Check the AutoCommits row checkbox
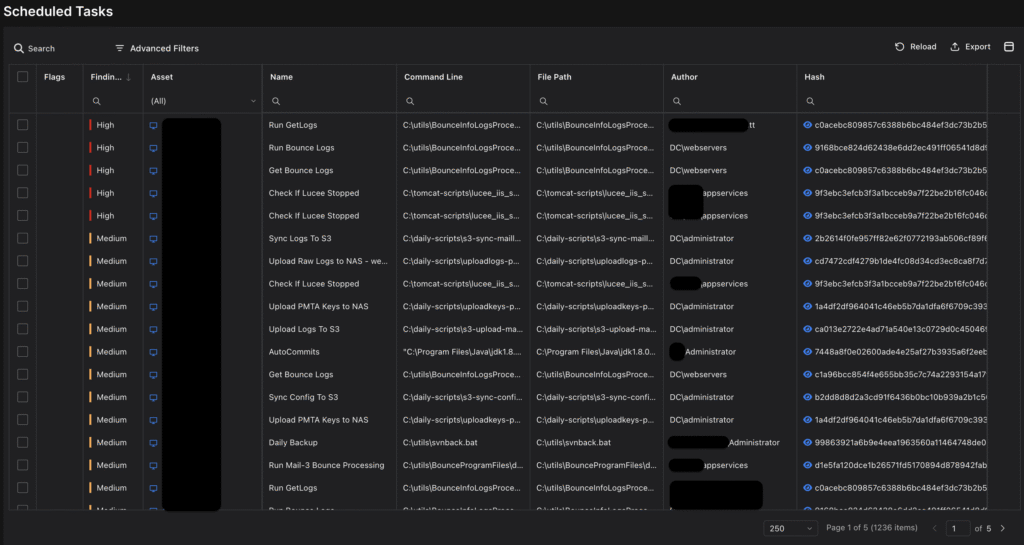1024x545 pixels. [23, 352]
